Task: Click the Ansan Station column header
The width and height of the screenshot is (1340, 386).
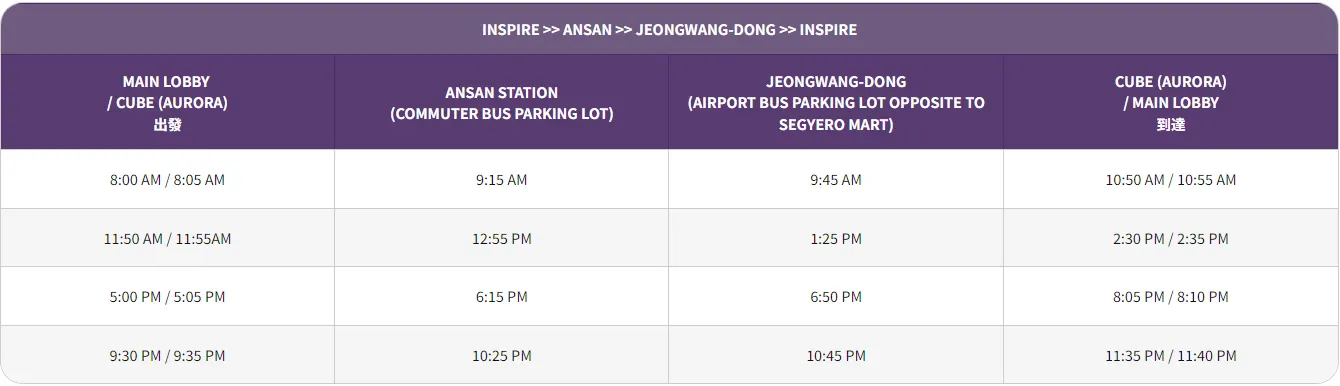Action: [501, 102]
